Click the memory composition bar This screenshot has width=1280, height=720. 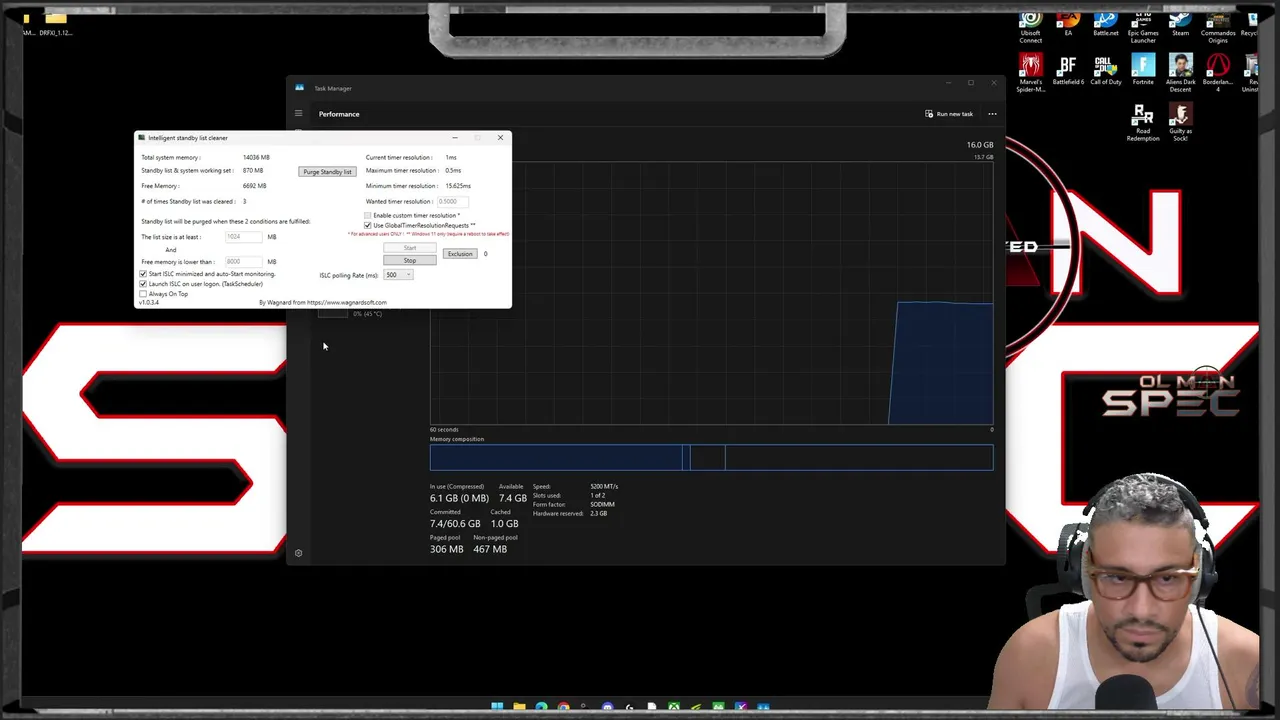711,457
